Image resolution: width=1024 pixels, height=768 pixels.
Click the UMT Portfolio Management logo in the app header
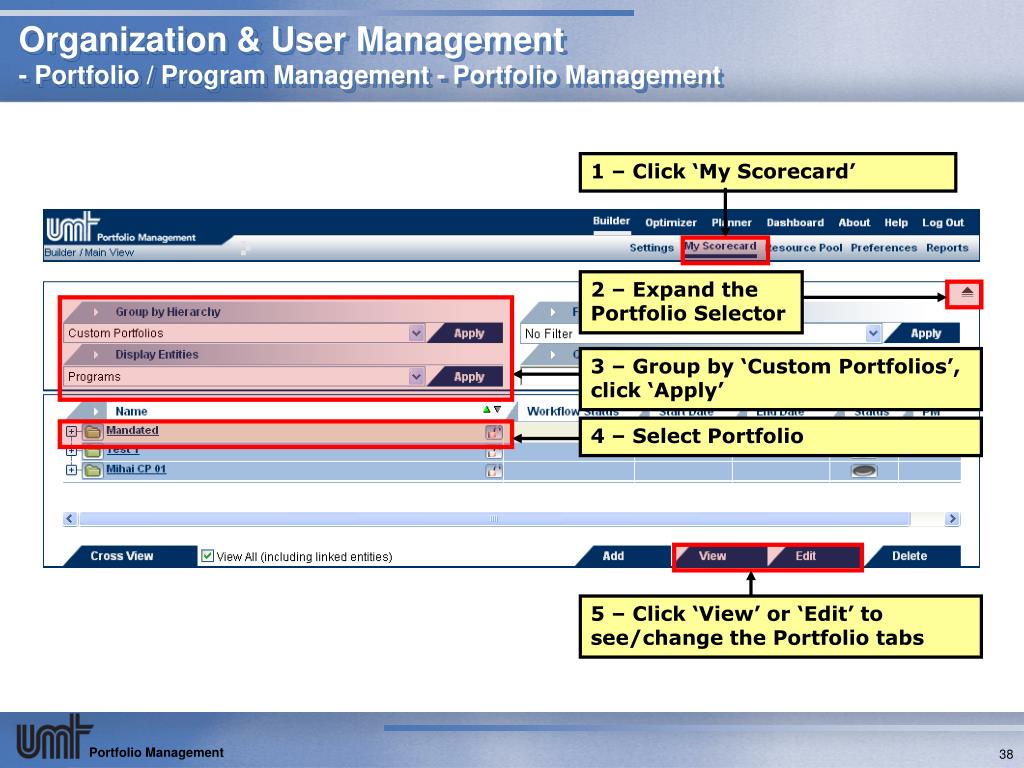click(121, 228)
